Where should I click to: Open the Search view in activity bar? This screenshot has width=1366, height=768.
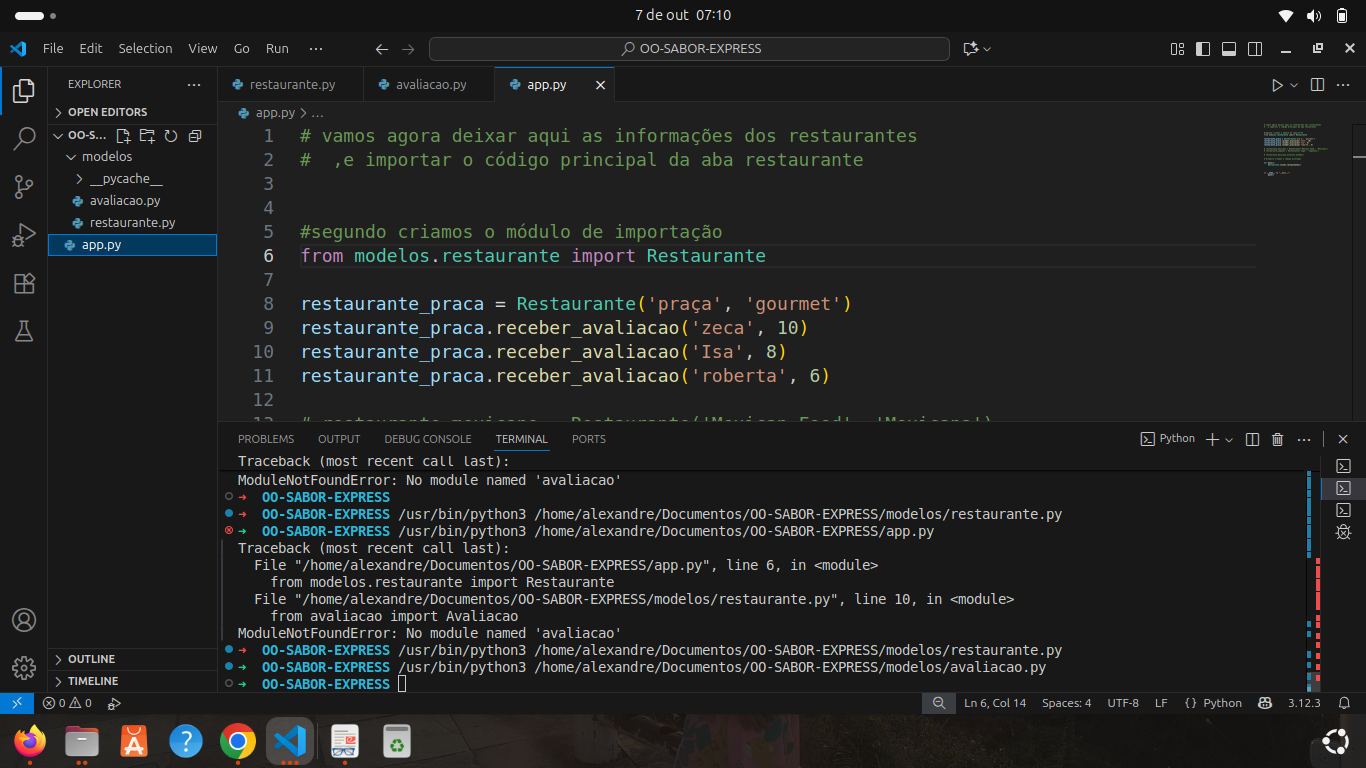pyautogui.click(x=24, y=139)
